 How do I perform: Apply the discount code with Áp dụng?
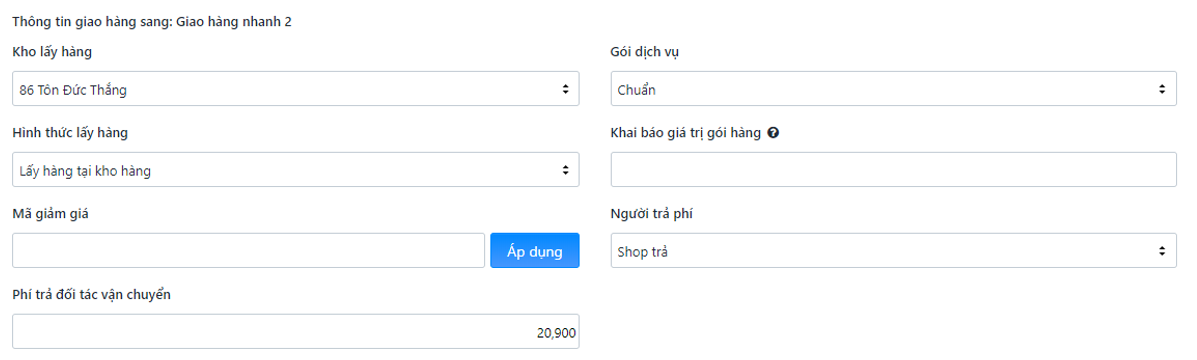[534, 251]
